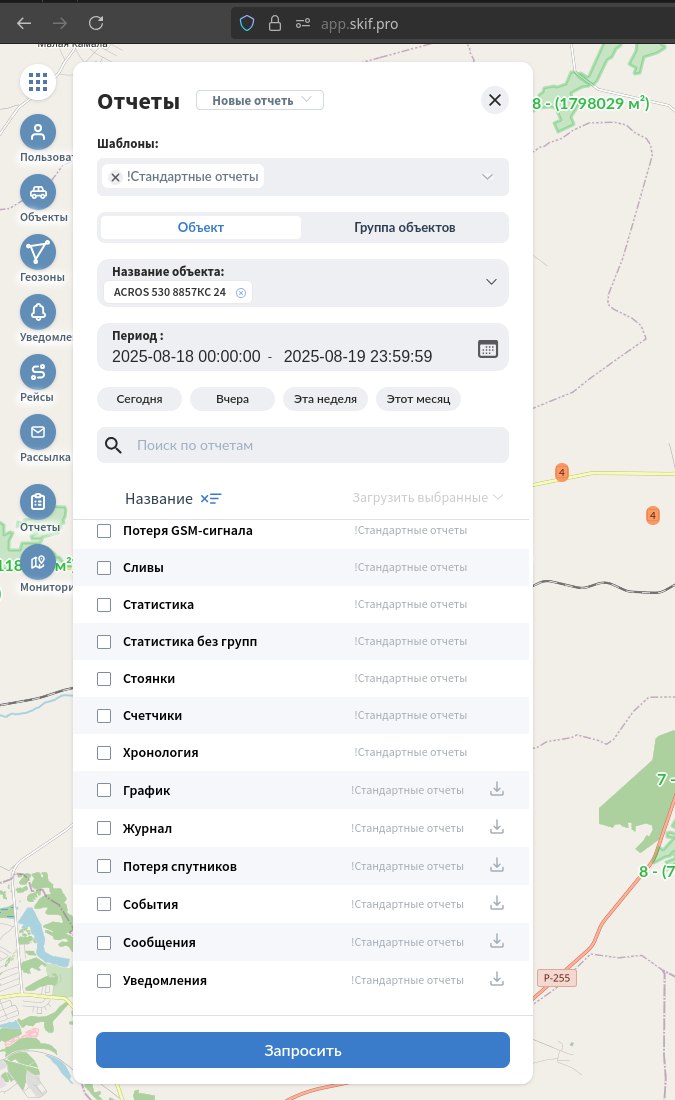The image size is (675, 1100).
Task: Download the События report
Action: click(x=497, y=903)
